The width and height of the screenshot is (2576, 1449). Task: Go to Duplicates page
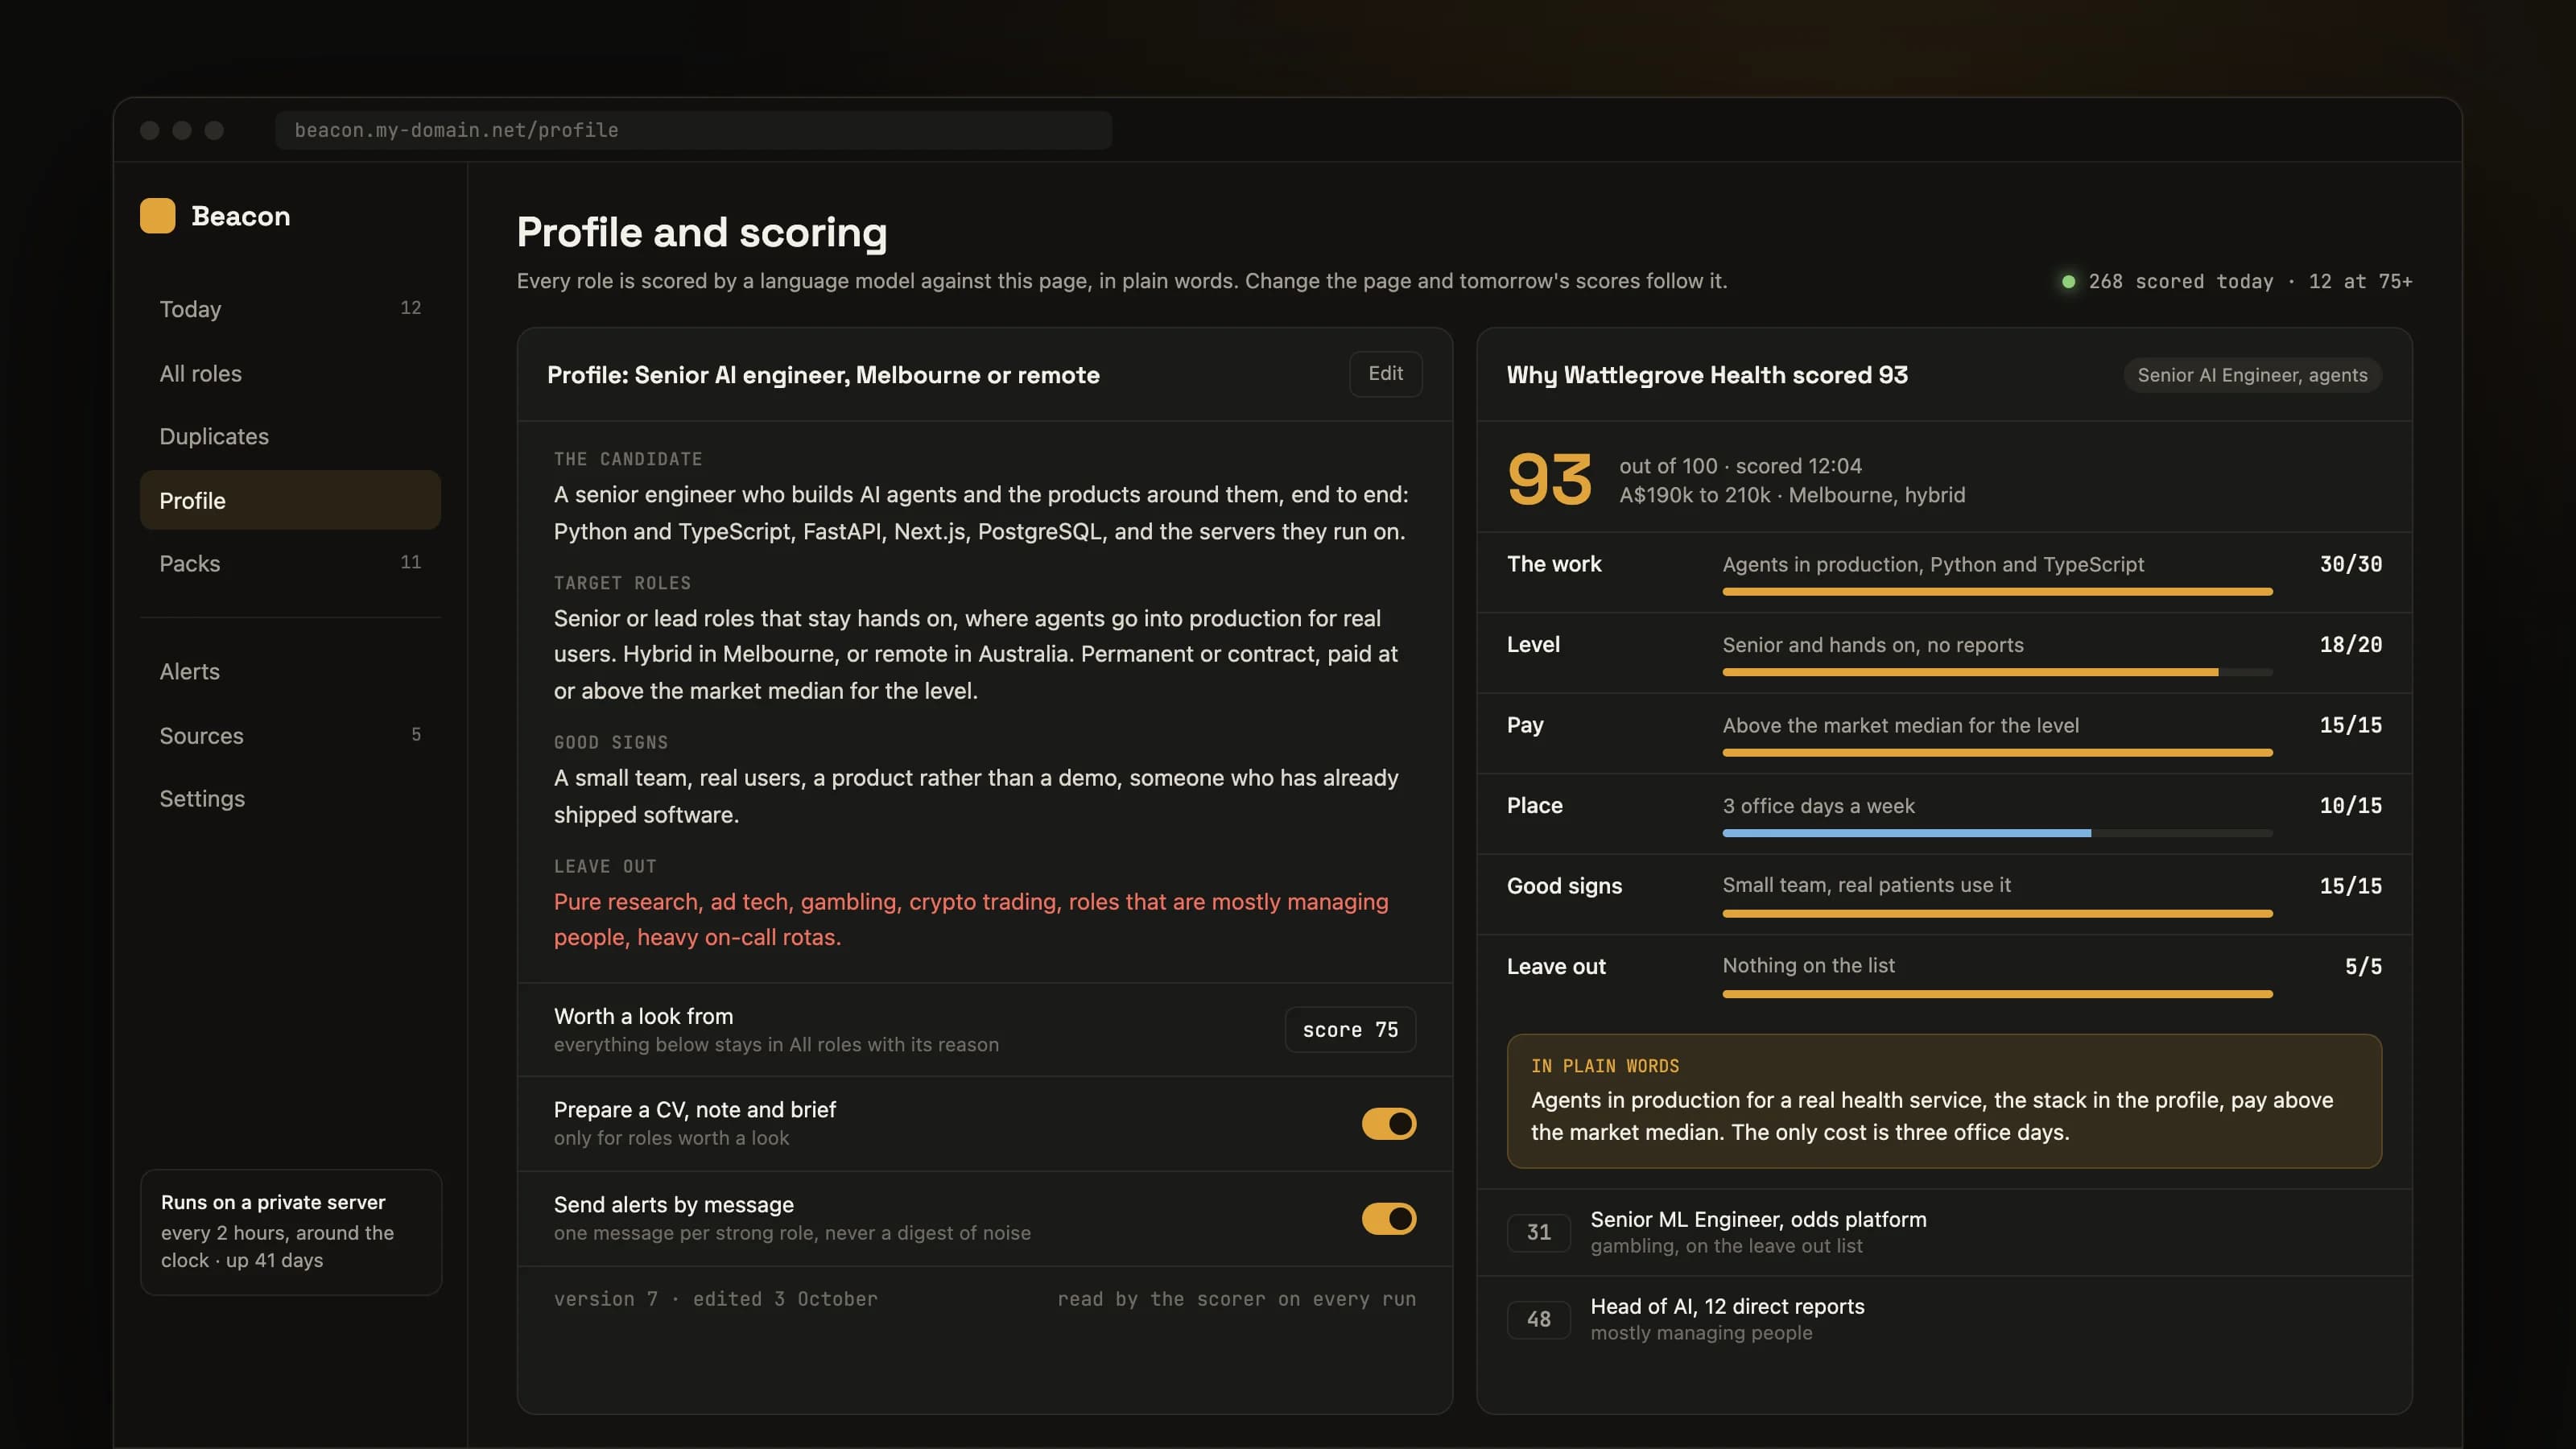pos(290,436)
